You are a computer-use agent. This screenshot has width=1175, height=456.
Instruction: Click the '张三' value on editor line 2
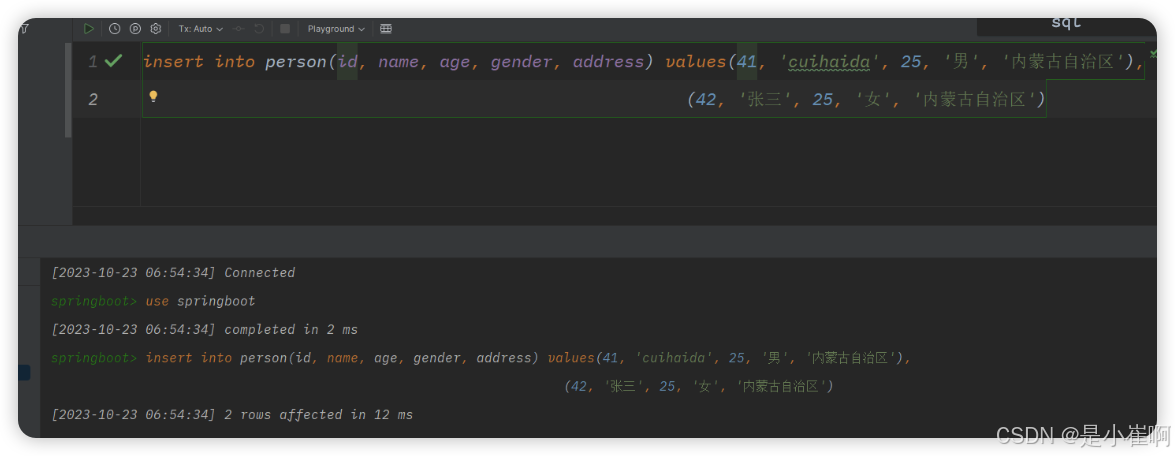(765, 100)
